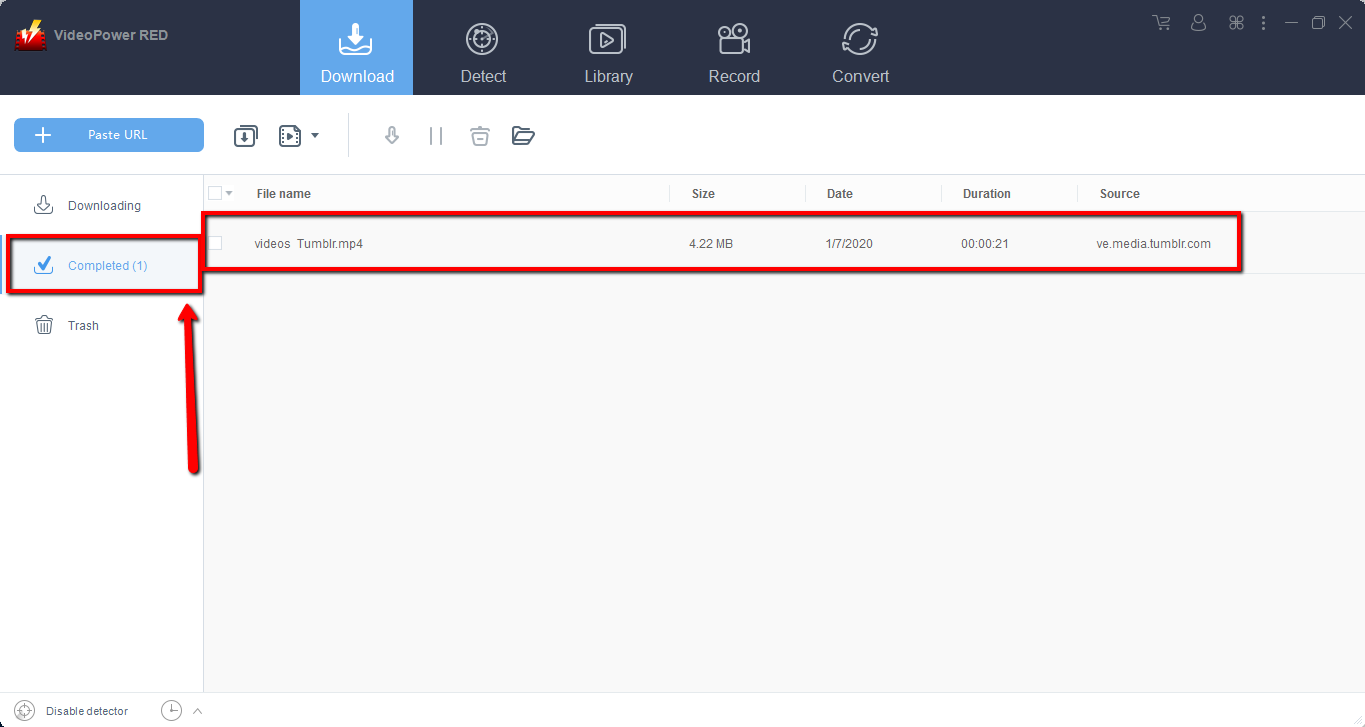Viewport: 1365px width, 727px height.
Task: Expand the chevron beside the clock icon
Action: coord(197,711)
